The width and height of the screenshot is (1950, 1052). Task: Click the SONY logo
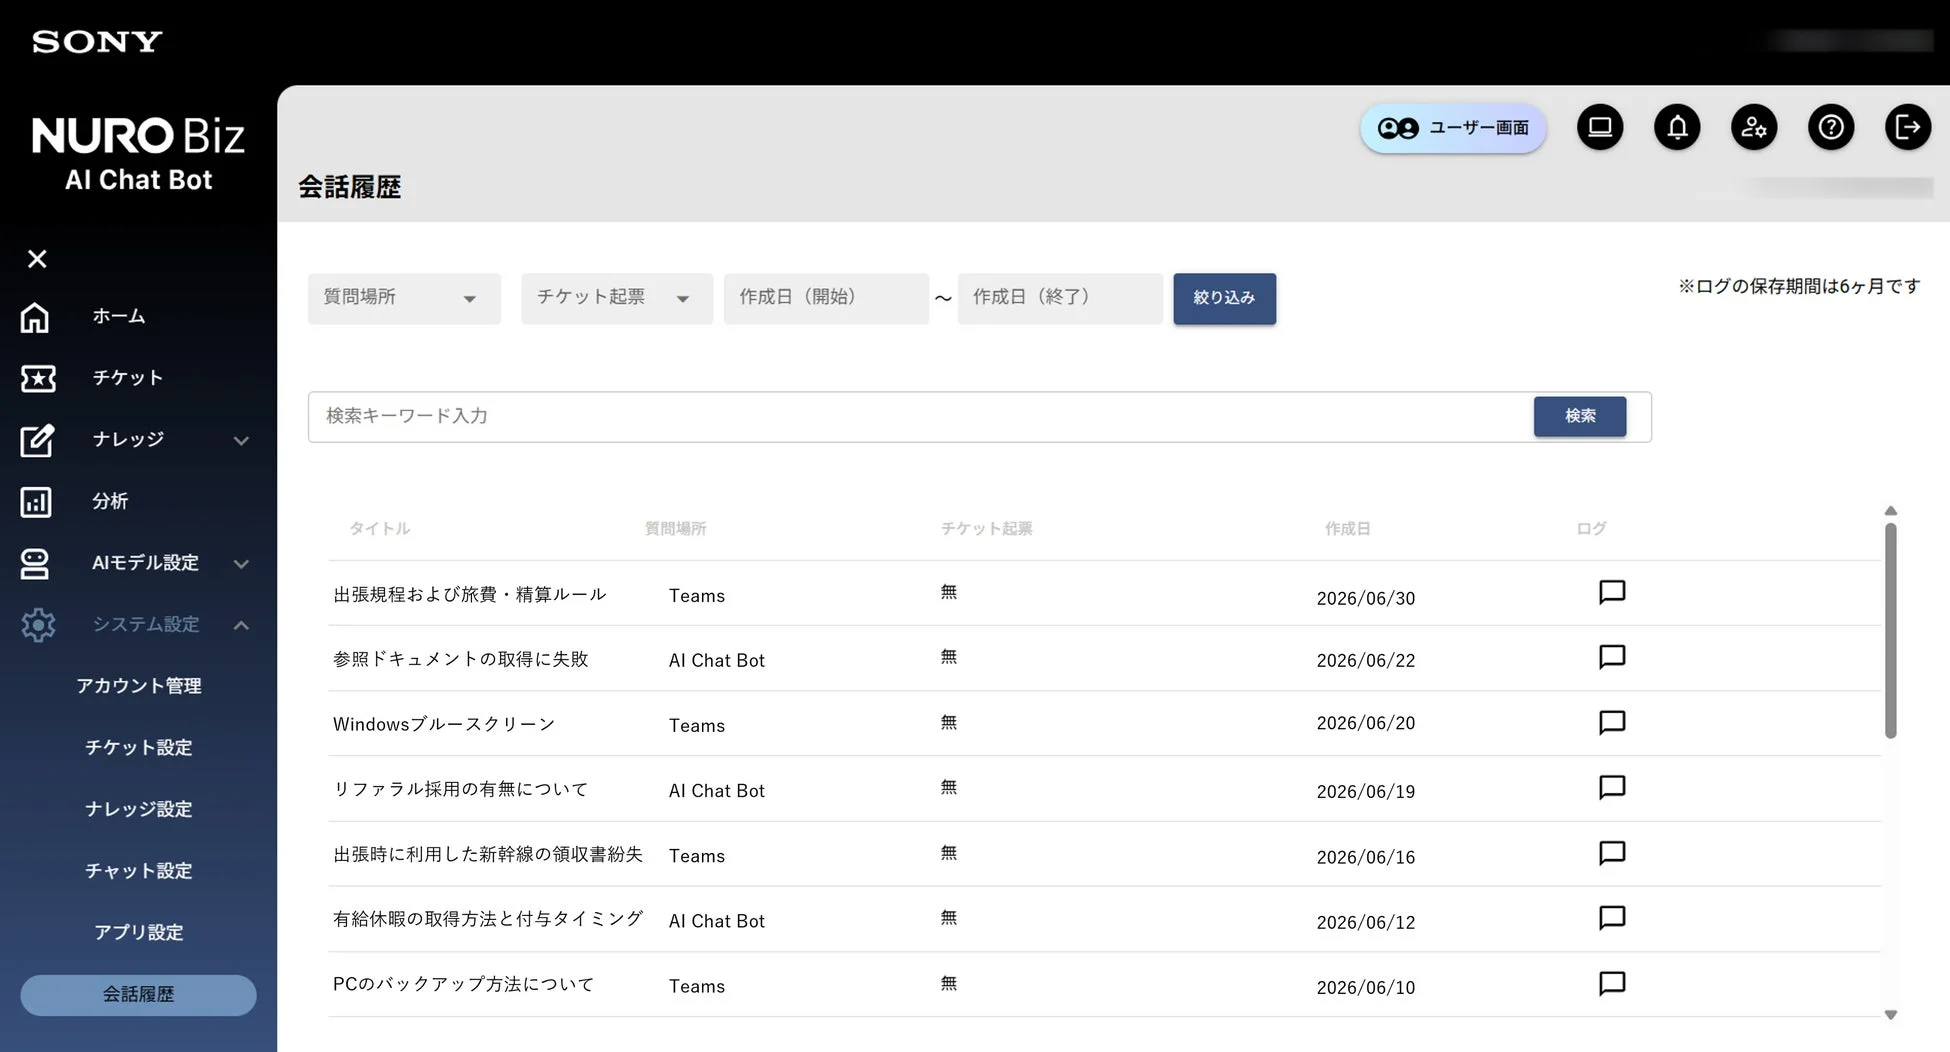point(97,41)
